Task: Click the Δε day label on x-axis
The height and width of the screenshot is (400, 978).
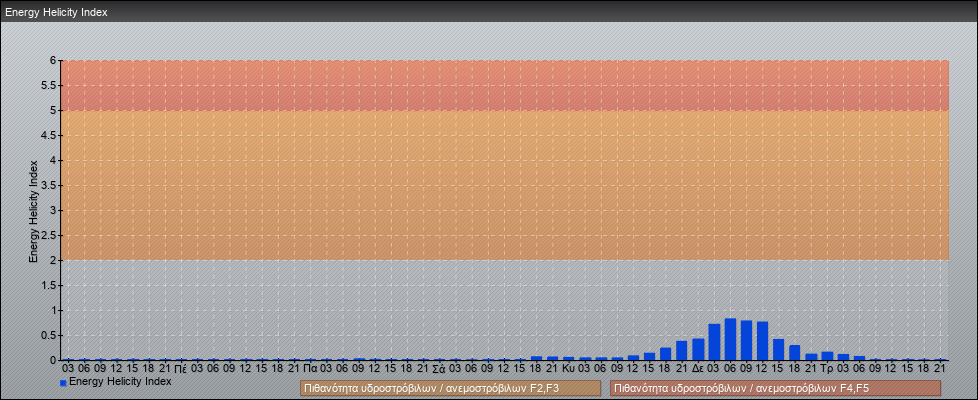Action: 697,368
